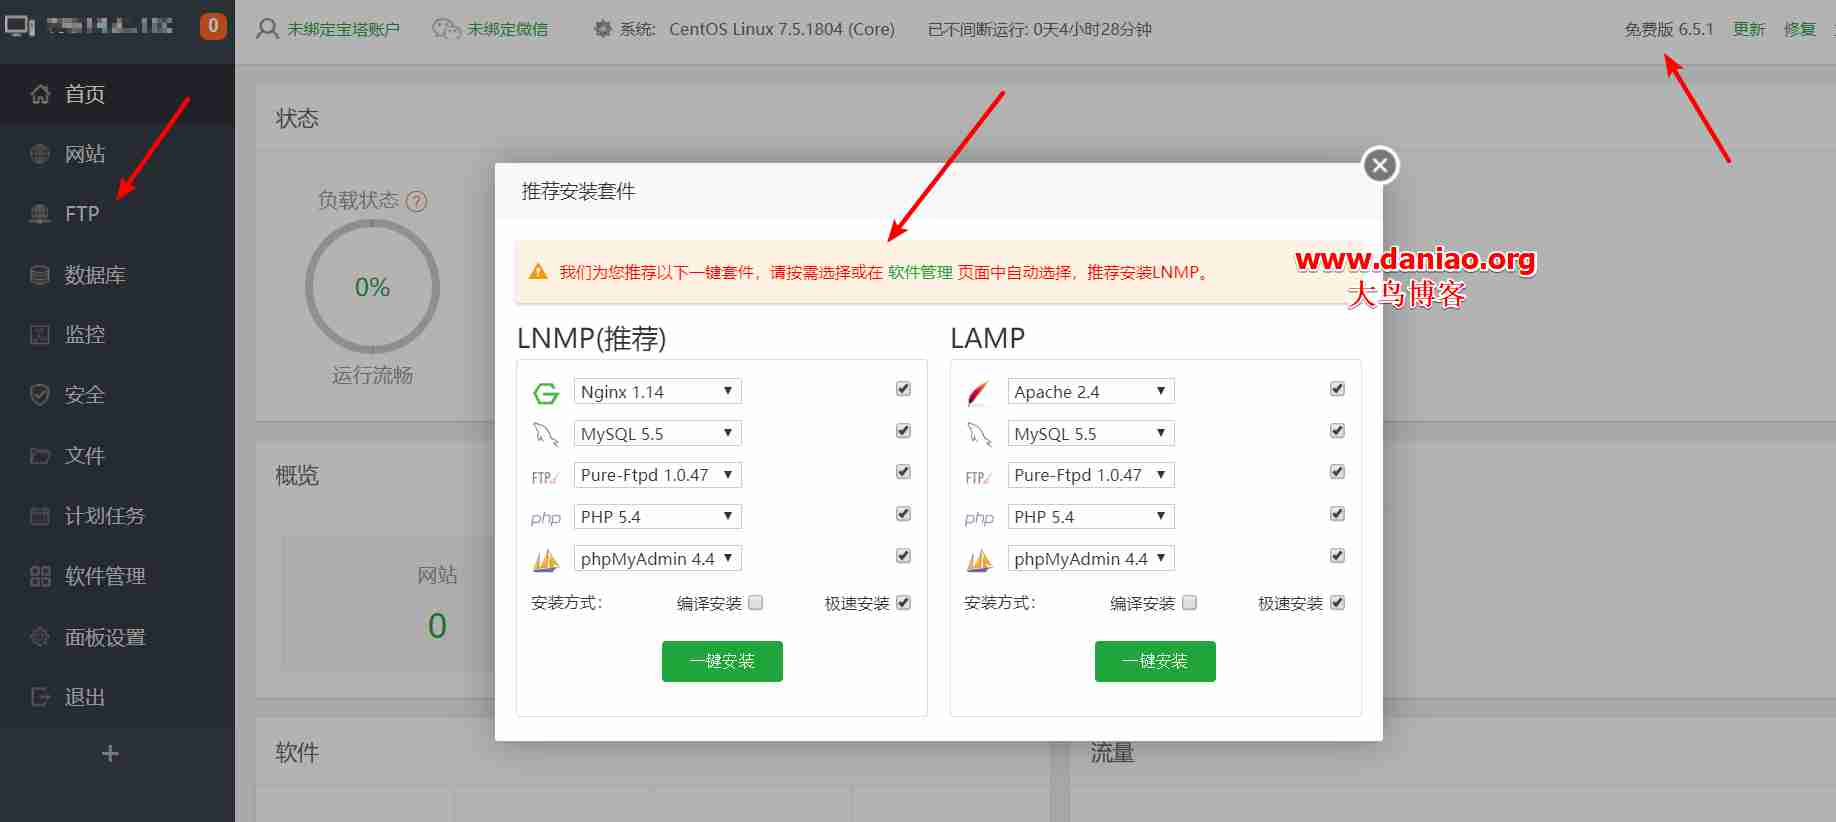Viewport: 1836px width, 822px height.
Task: Click the 安全 shield icon
Action: click(40, 395)
